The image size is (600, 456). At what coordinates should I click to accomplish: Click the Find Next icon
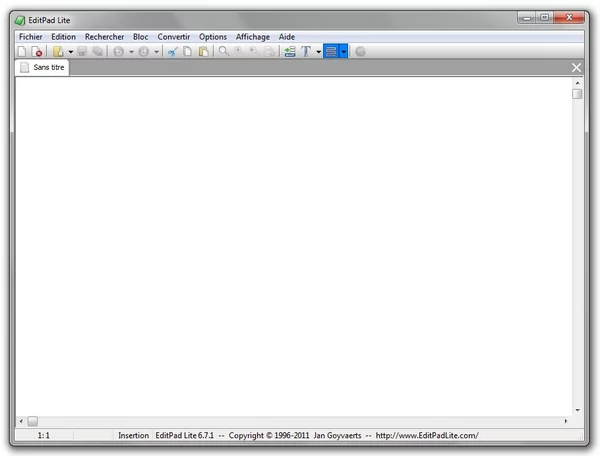click(x=238, y=51)
